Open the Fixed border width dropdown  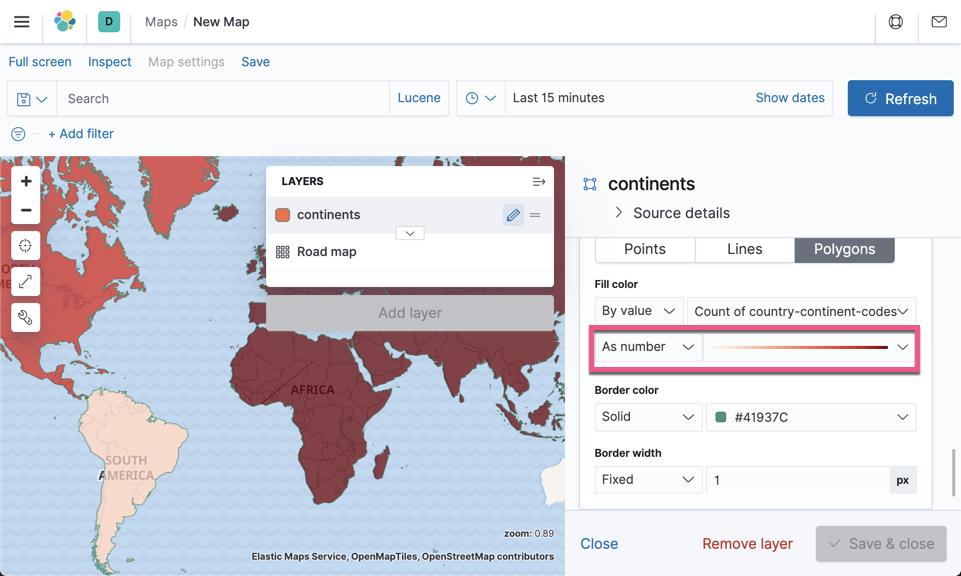pyautogui.click(x=648, y=480)
